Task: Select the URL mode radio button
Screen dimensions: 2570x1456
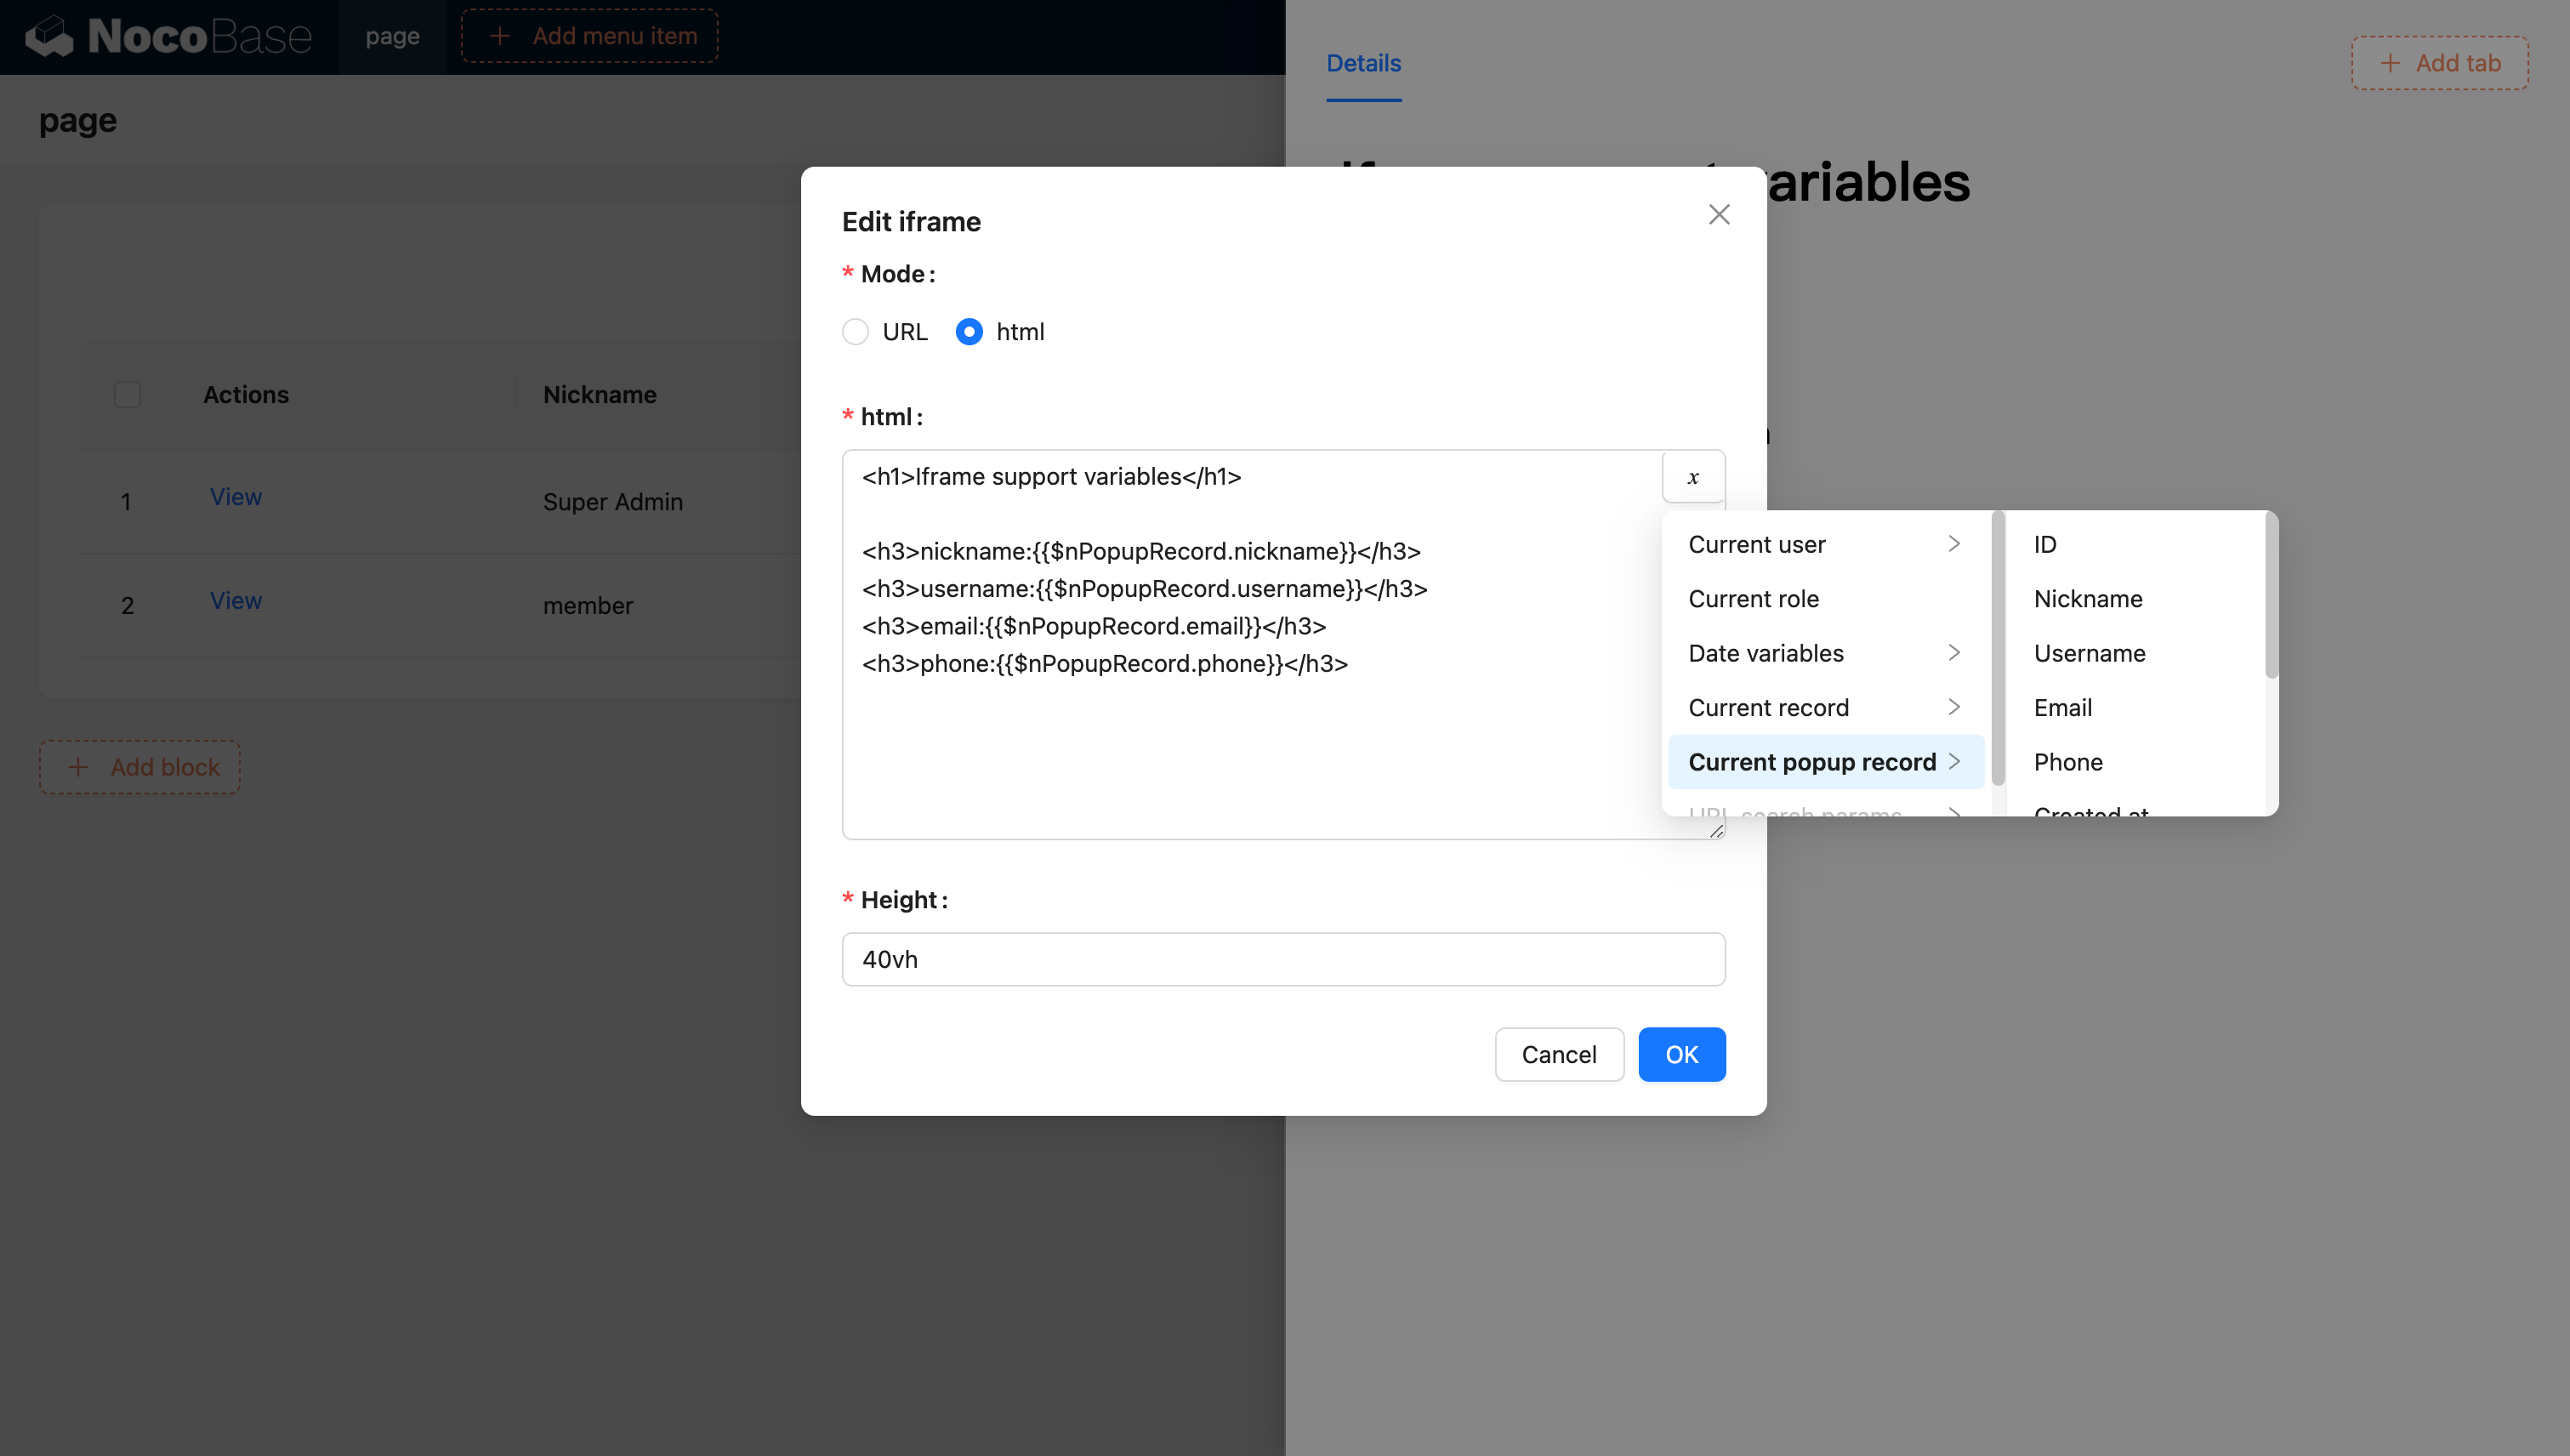Action: 855,332
